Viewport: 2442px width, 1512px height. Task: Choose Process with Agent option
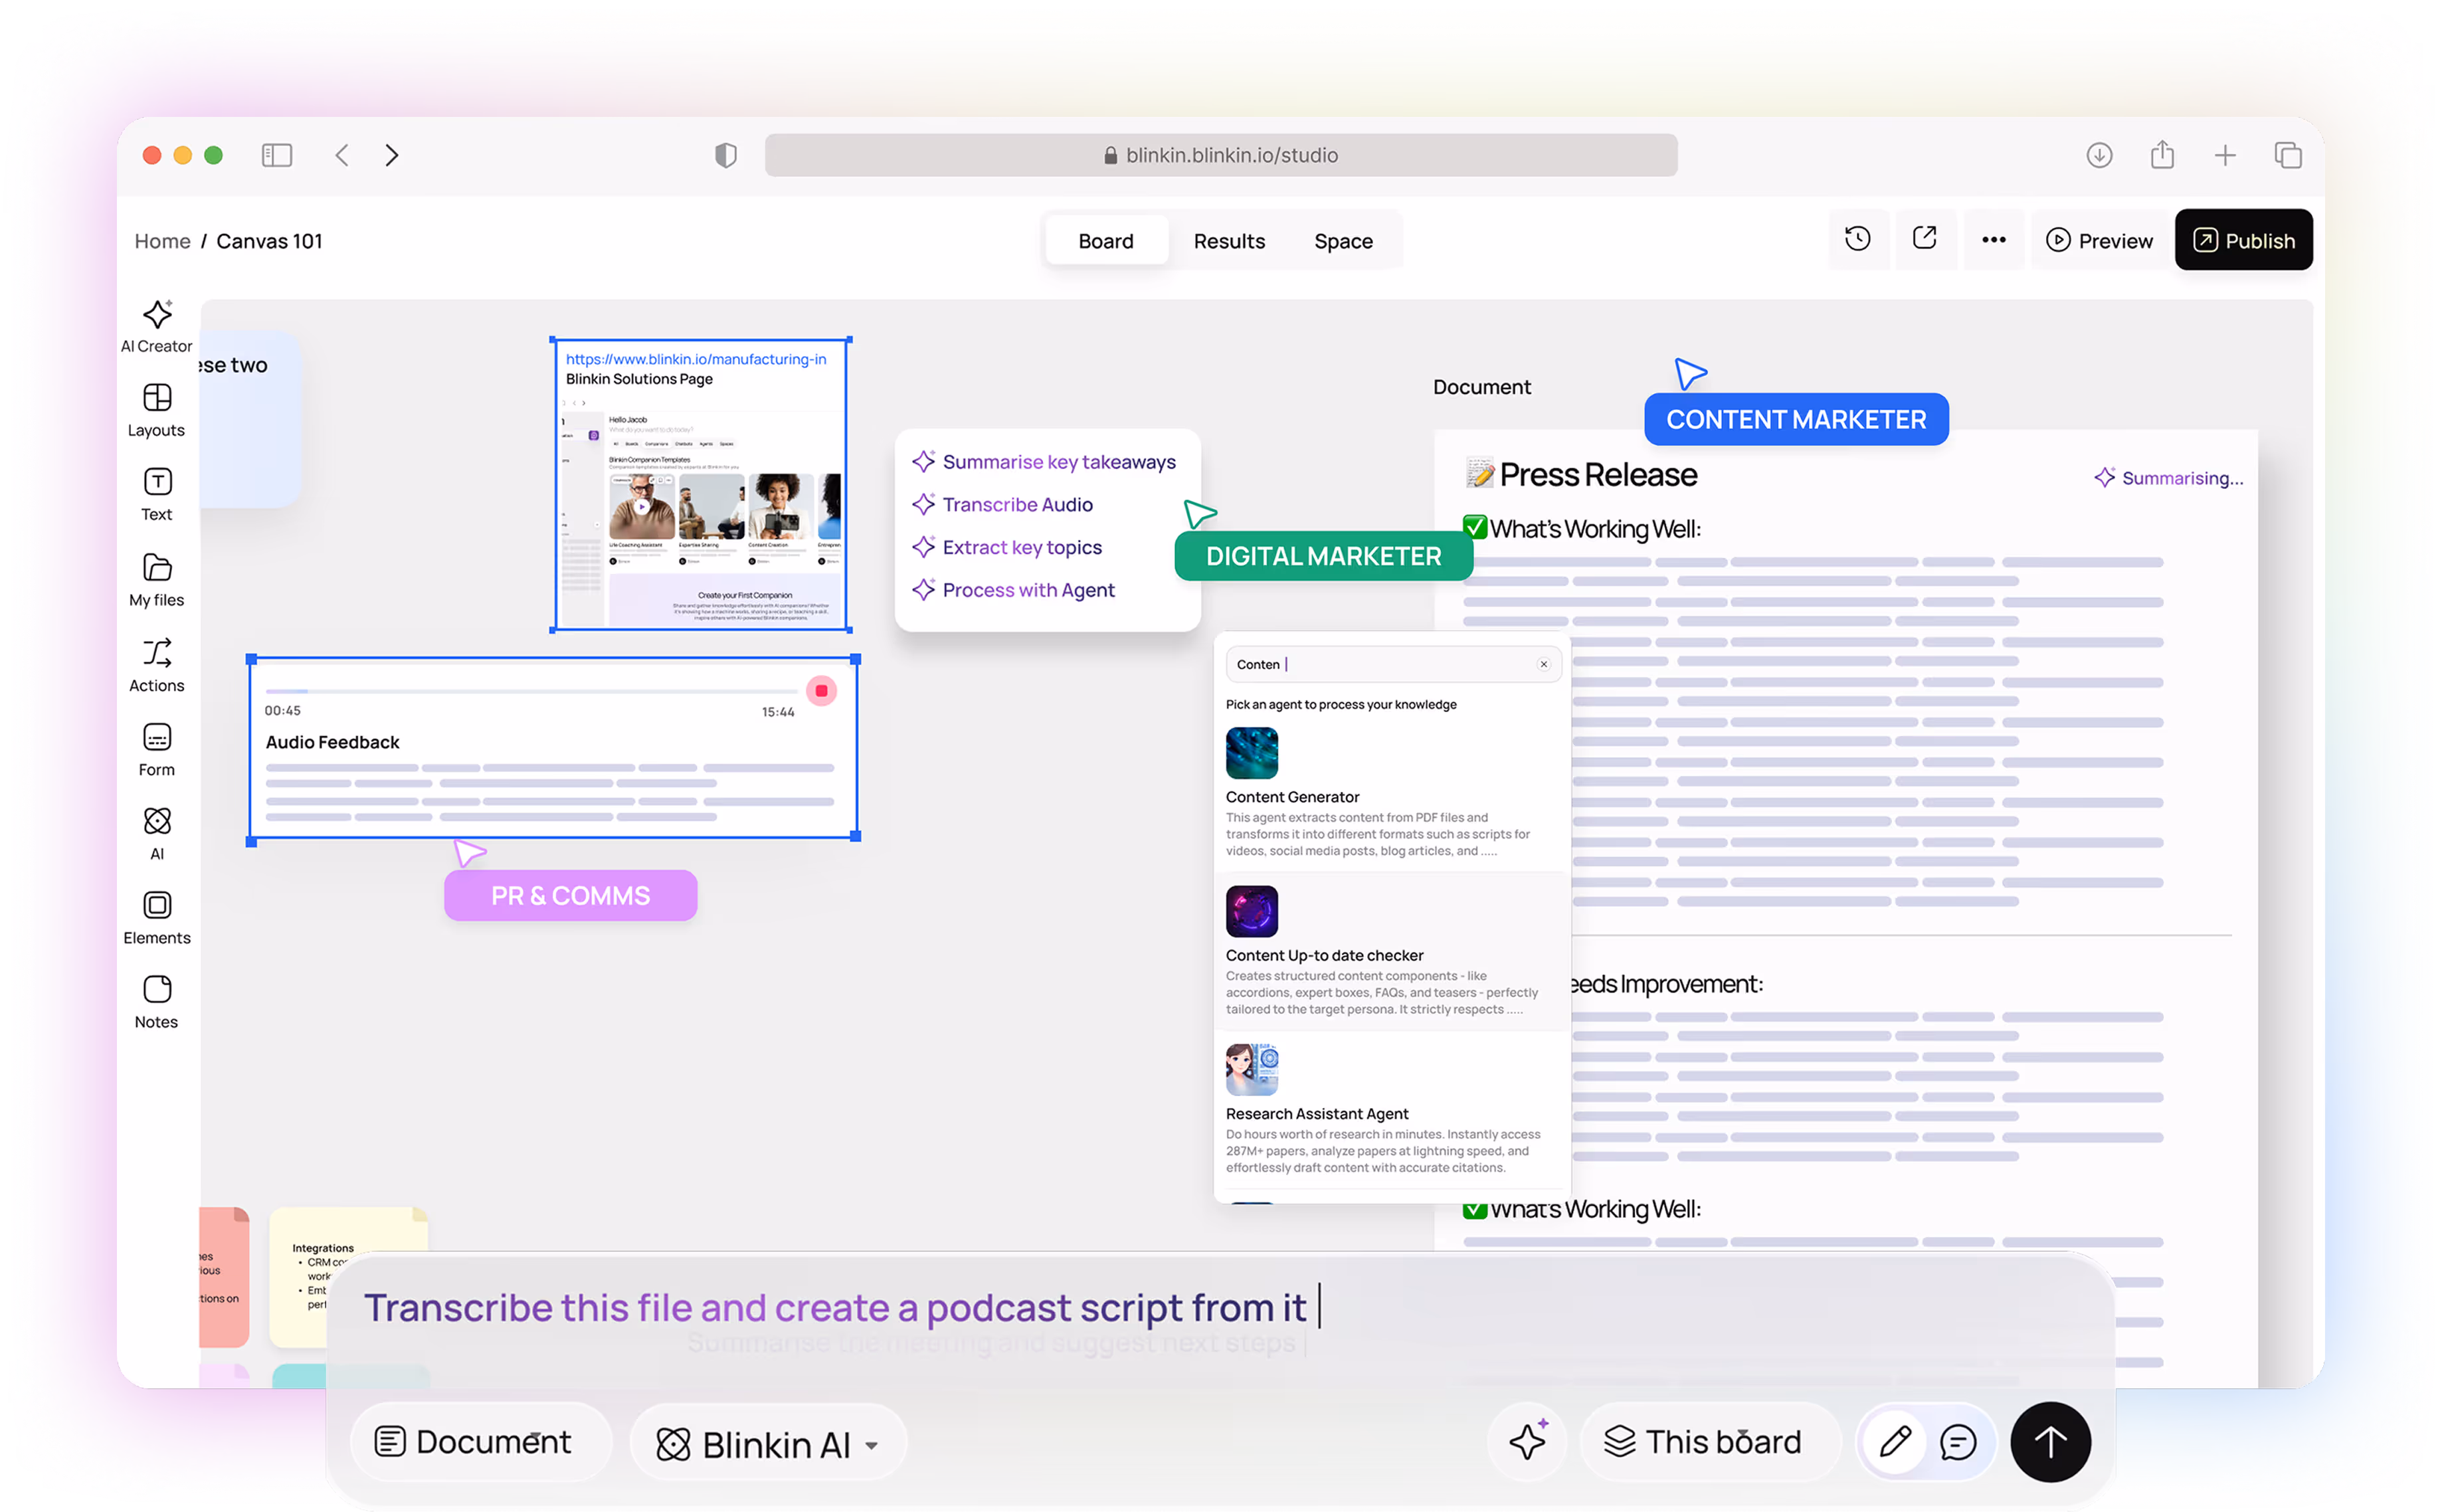point(1014,590)
